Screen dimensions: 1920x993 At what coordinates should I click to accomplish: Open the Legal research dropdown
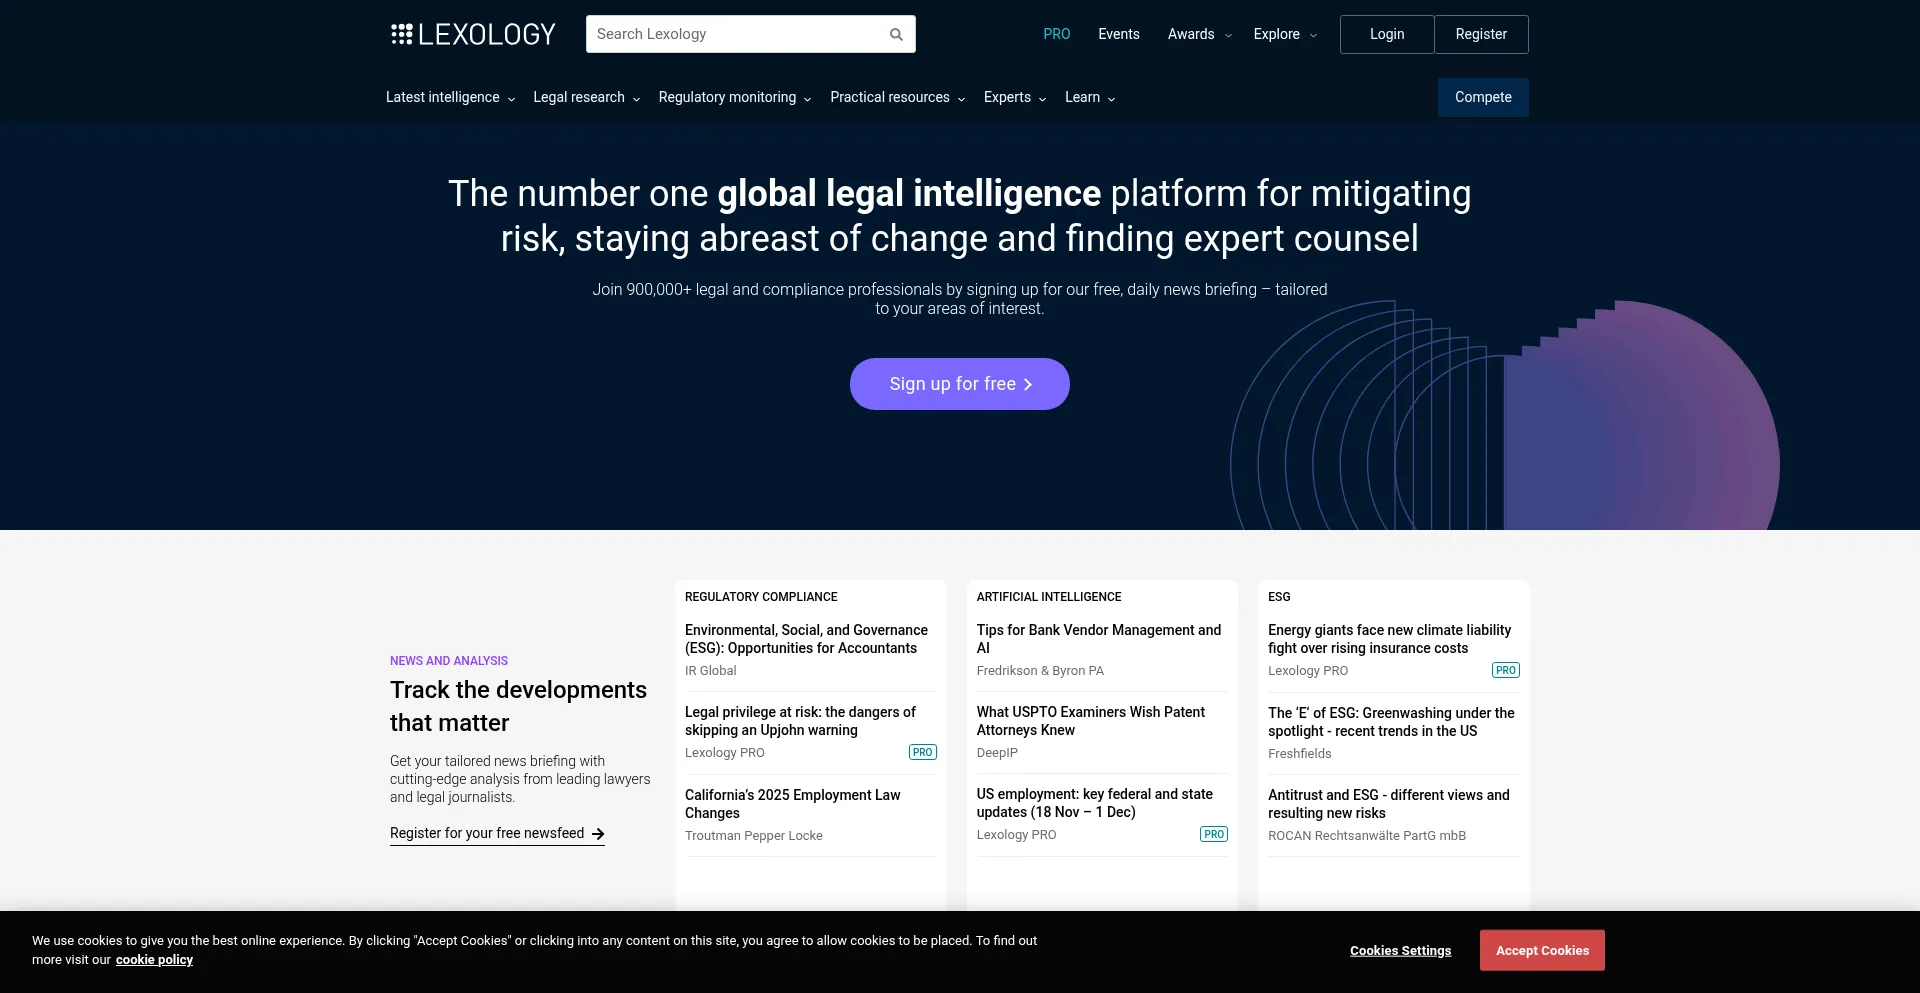coord(586,98)
